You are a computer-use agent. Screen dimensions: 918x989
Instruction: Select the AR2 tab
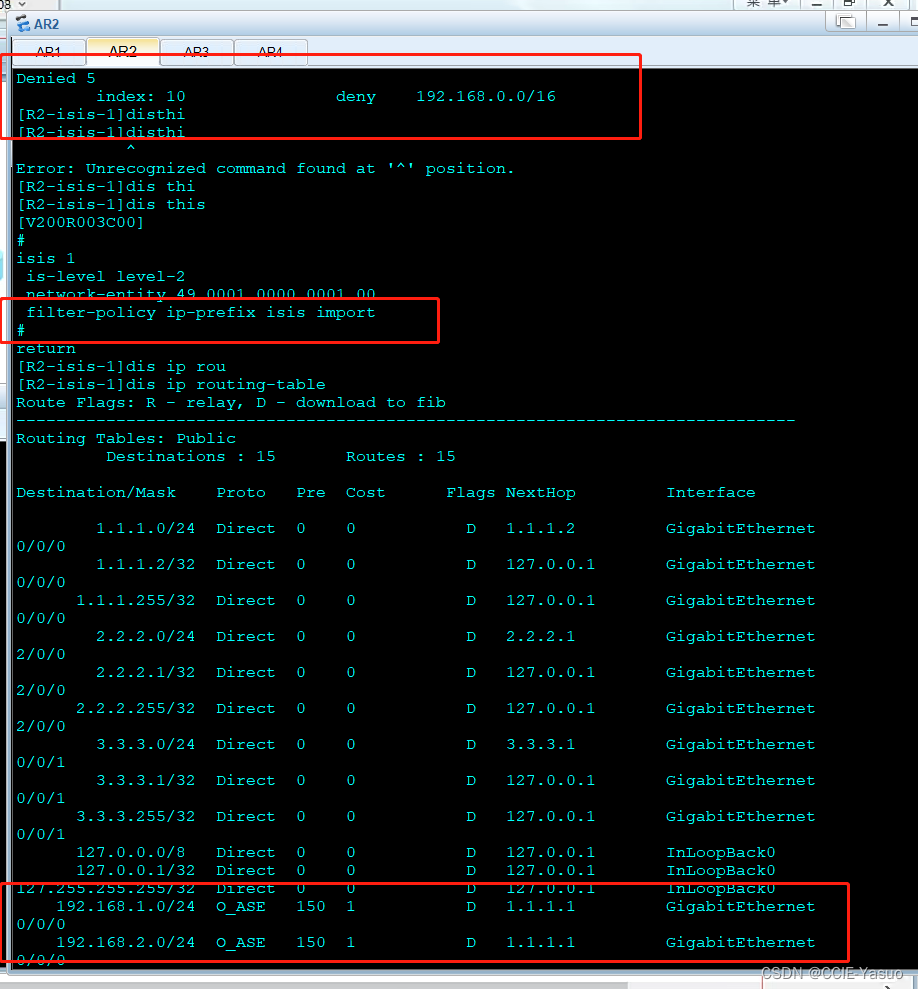[x=122, y=50]
